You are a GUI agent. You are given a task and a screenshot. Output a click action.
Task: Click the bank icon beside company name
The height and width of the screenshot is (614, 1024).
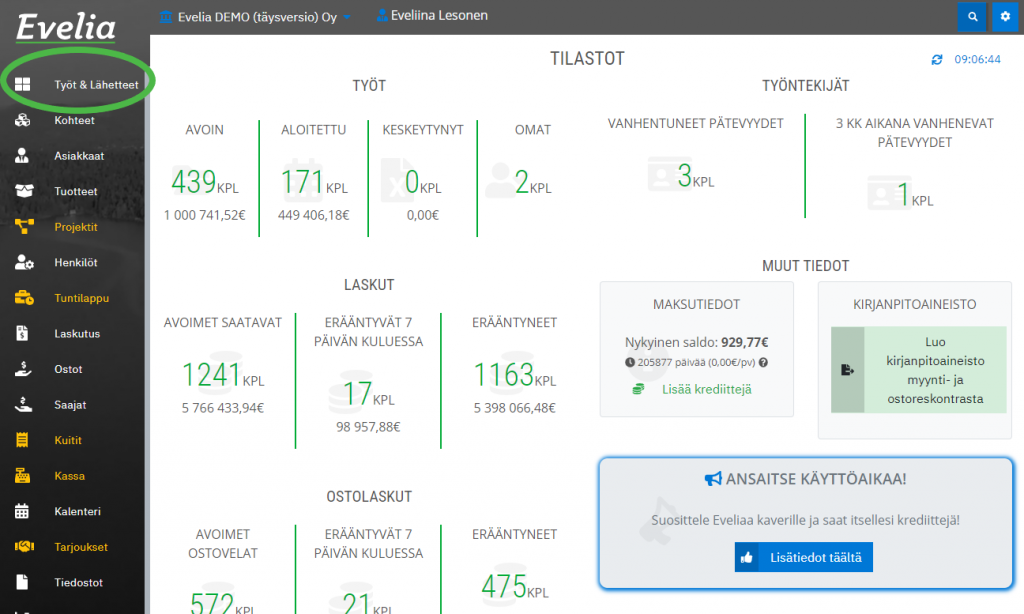point(166,16)
